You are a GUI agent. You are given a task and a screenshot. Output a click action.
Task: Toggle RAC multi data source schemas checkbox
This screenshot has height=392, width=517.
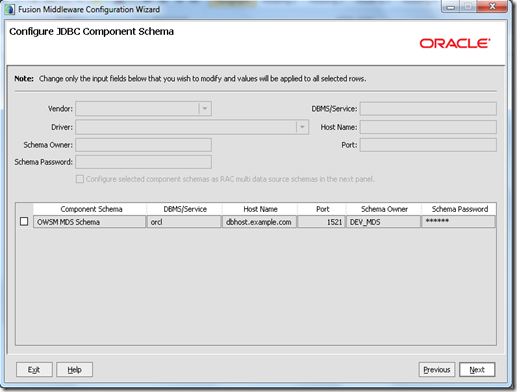tap(80, 179)
